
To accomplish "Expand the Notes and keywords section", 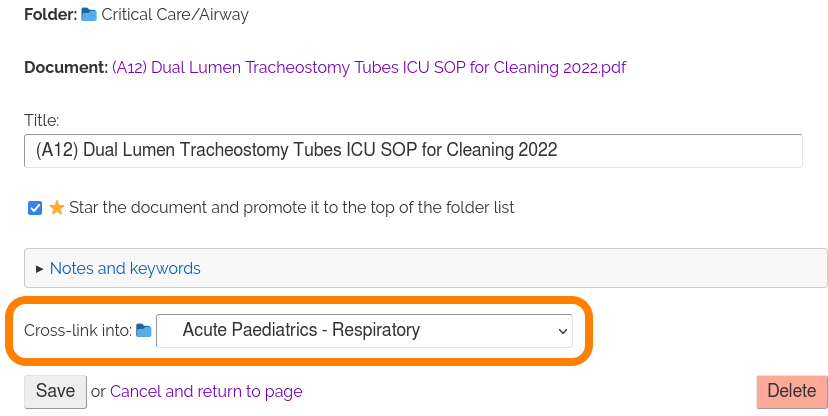I will [125, 268].
